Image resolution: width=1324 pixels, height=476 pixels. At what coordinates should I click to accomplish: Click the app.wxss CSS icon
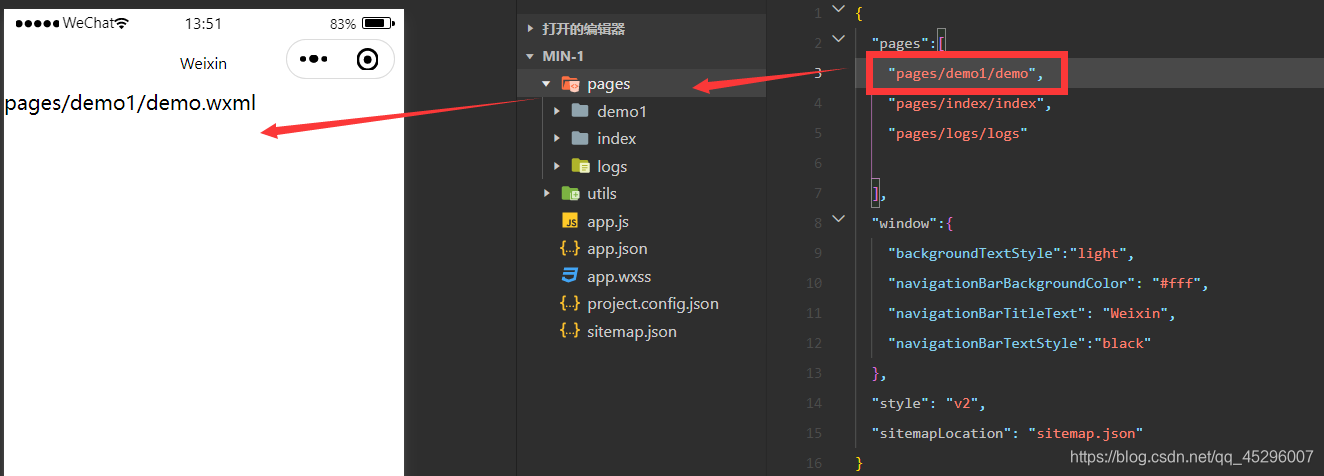point(570,276)
